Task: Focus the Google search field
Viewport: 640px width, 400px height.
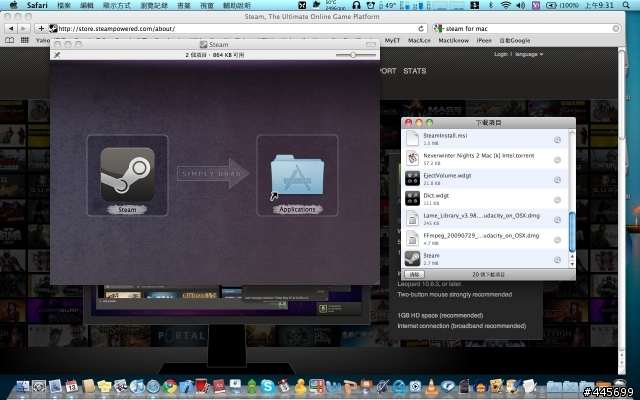Action: pyautogui.click(x=527, y=29)
